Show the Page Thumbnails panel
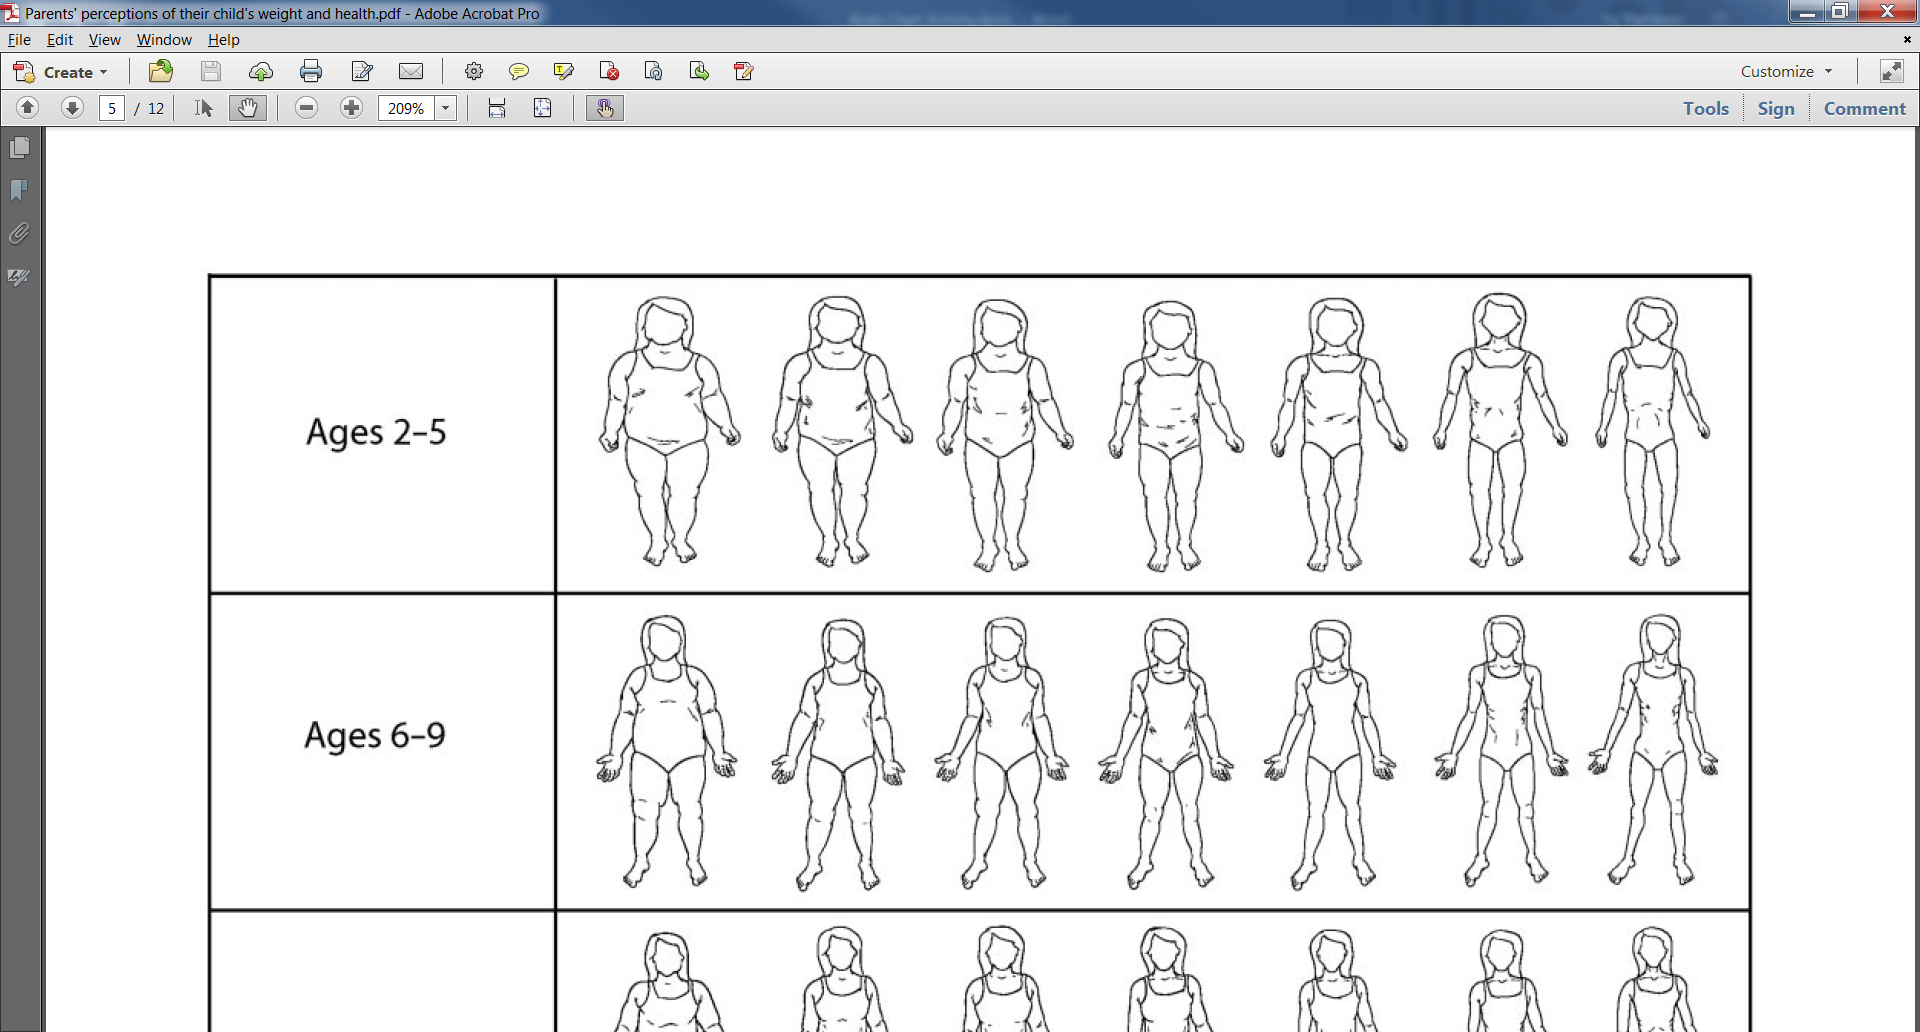The image size is (1920, 1032). coord(19,148)
